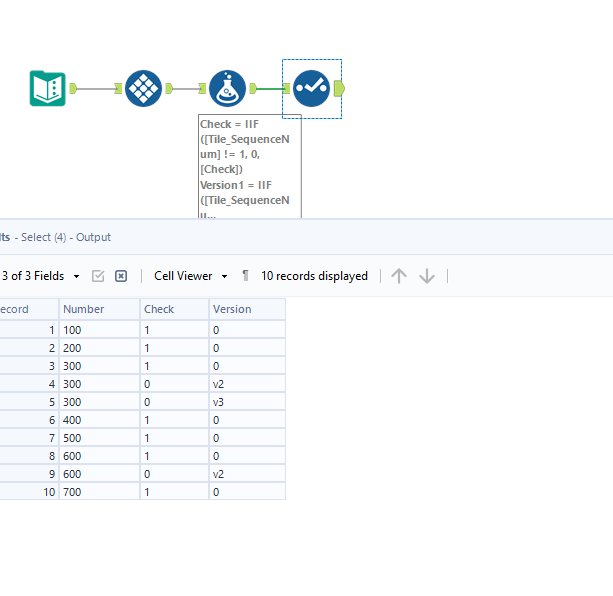The height and width of the screenshot is (596, 613).
Task: Click the Tile tool output anchor
Action: [x=169, y=88]
